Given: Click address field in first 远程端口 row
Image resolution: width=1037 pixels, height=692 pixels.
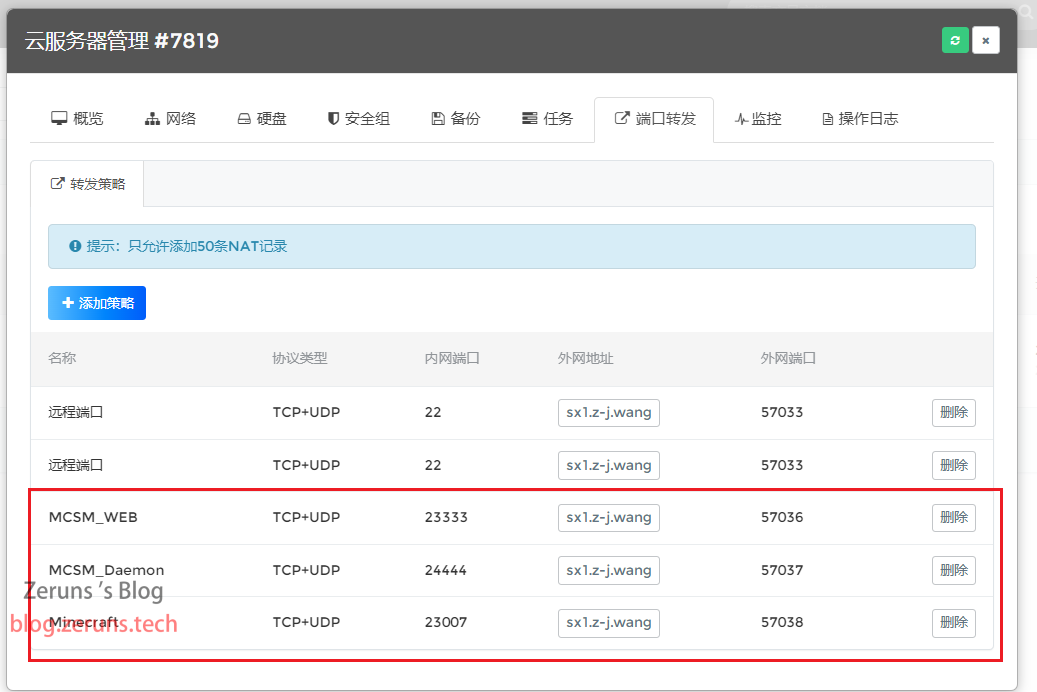Looking at the screenshot, I should (x=608, y=412).
